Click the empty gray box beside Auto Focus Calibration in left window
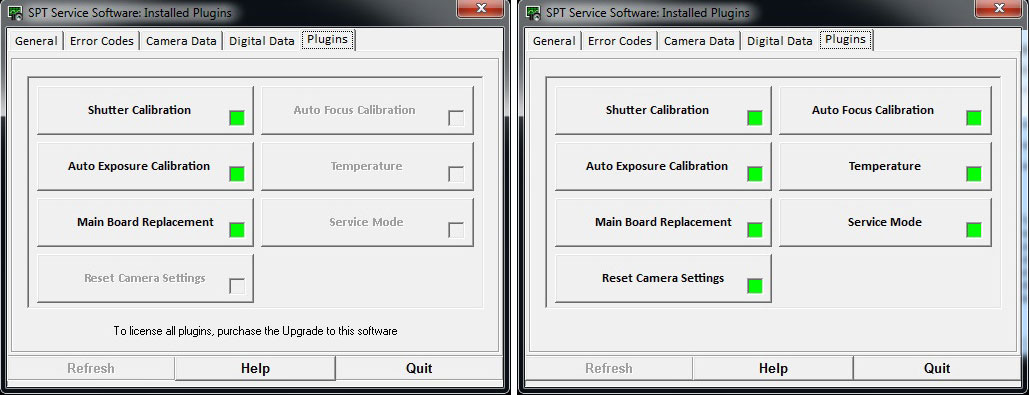The image size is (1030, 395). (456, 118)
